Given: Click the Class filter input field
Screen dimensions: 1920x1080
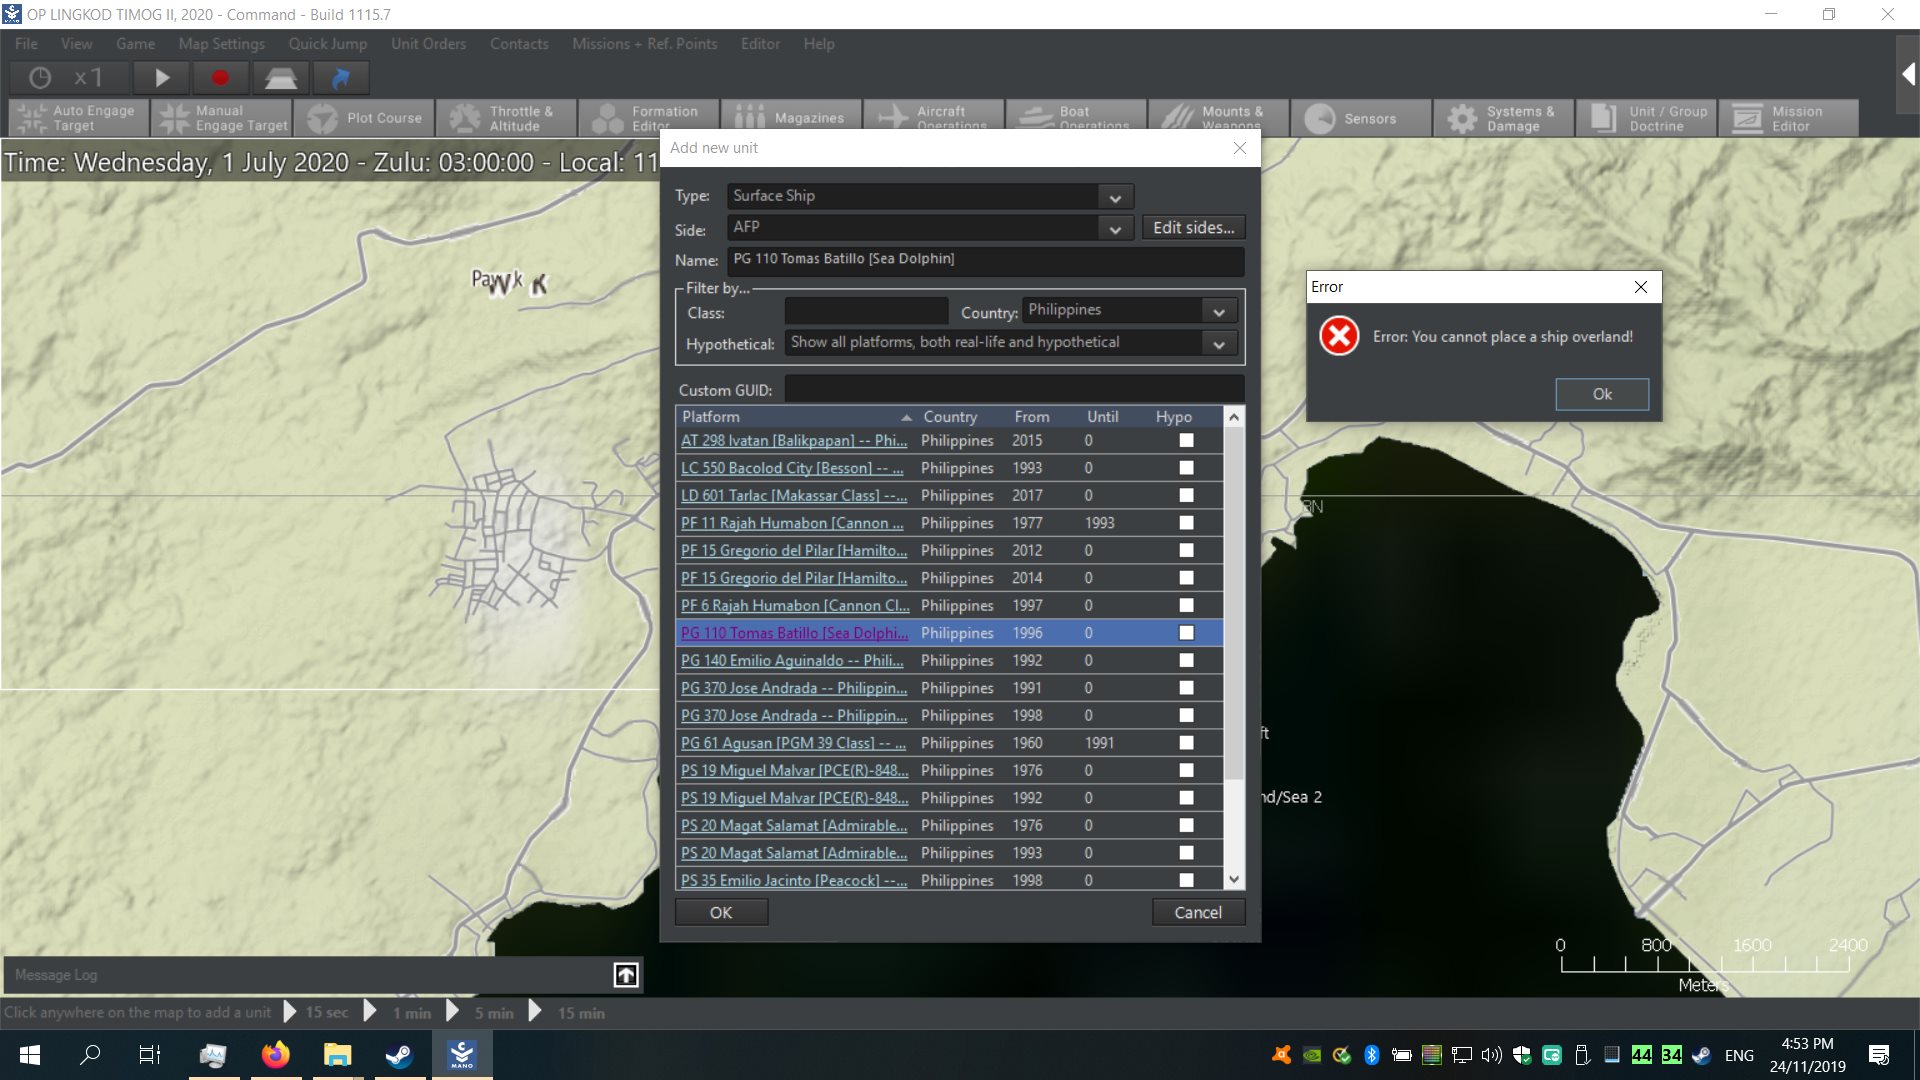Looking at the screenshot, I should click(866, 312).
